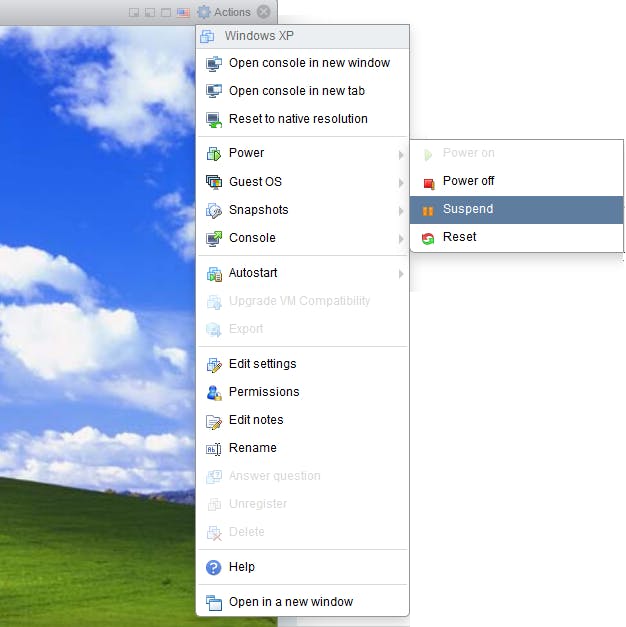This screenshot has height=627, width=626.
Task: Select Edit notes
Action: (x=302, y=420)
